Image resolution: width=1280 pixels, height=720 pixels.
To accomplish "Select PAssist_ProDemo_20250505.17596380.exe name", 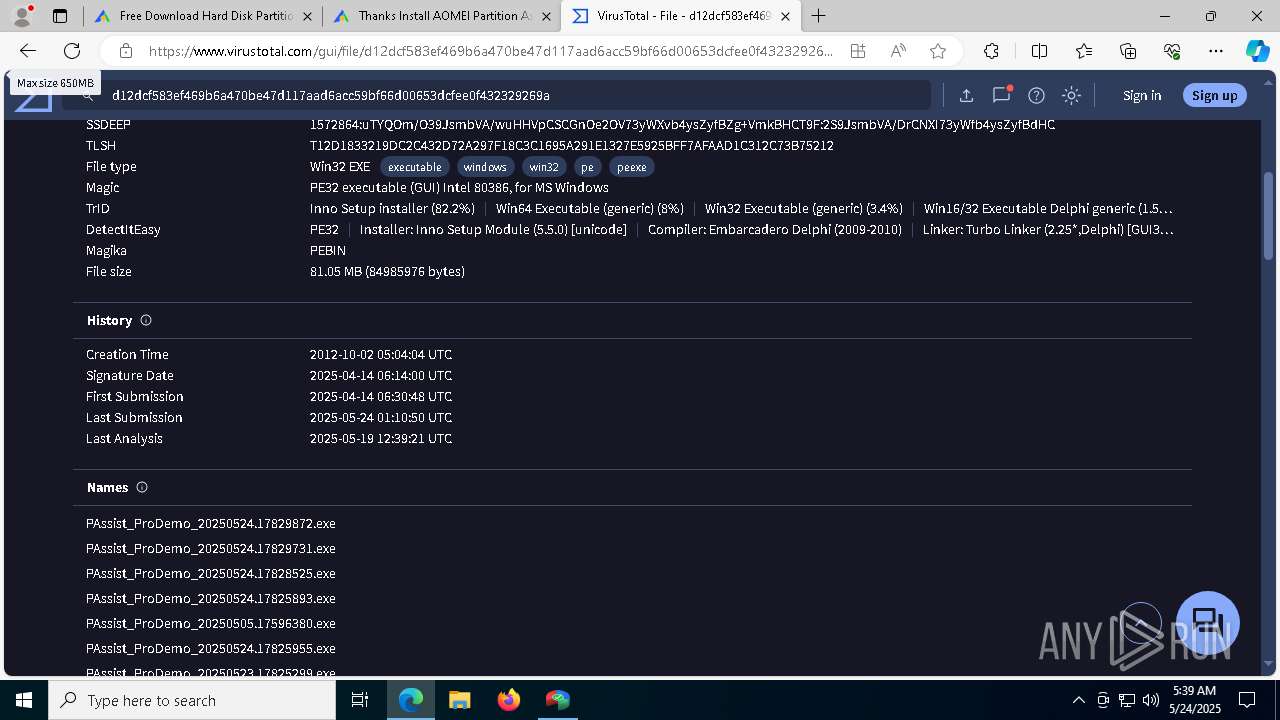I will coord(211,623).
